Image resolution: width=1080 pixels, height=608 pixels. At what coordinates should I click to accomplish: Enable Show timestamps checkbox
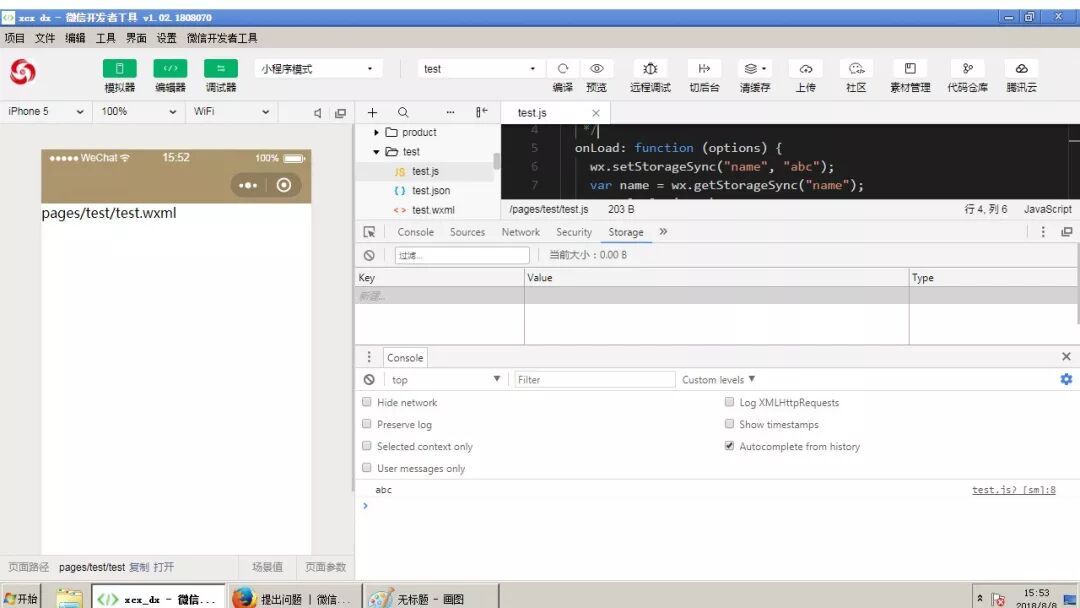tap(729, 424)
